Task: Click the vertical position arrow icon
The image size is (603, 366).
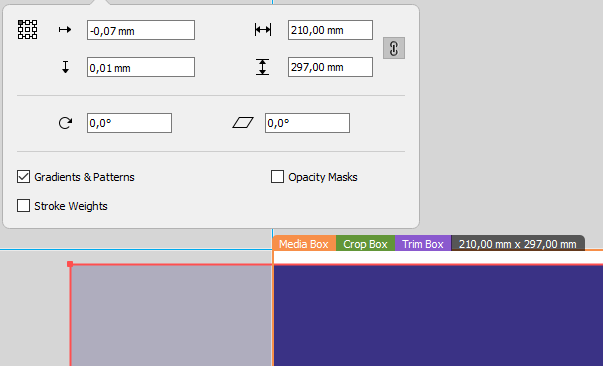Action: (65, 67)
